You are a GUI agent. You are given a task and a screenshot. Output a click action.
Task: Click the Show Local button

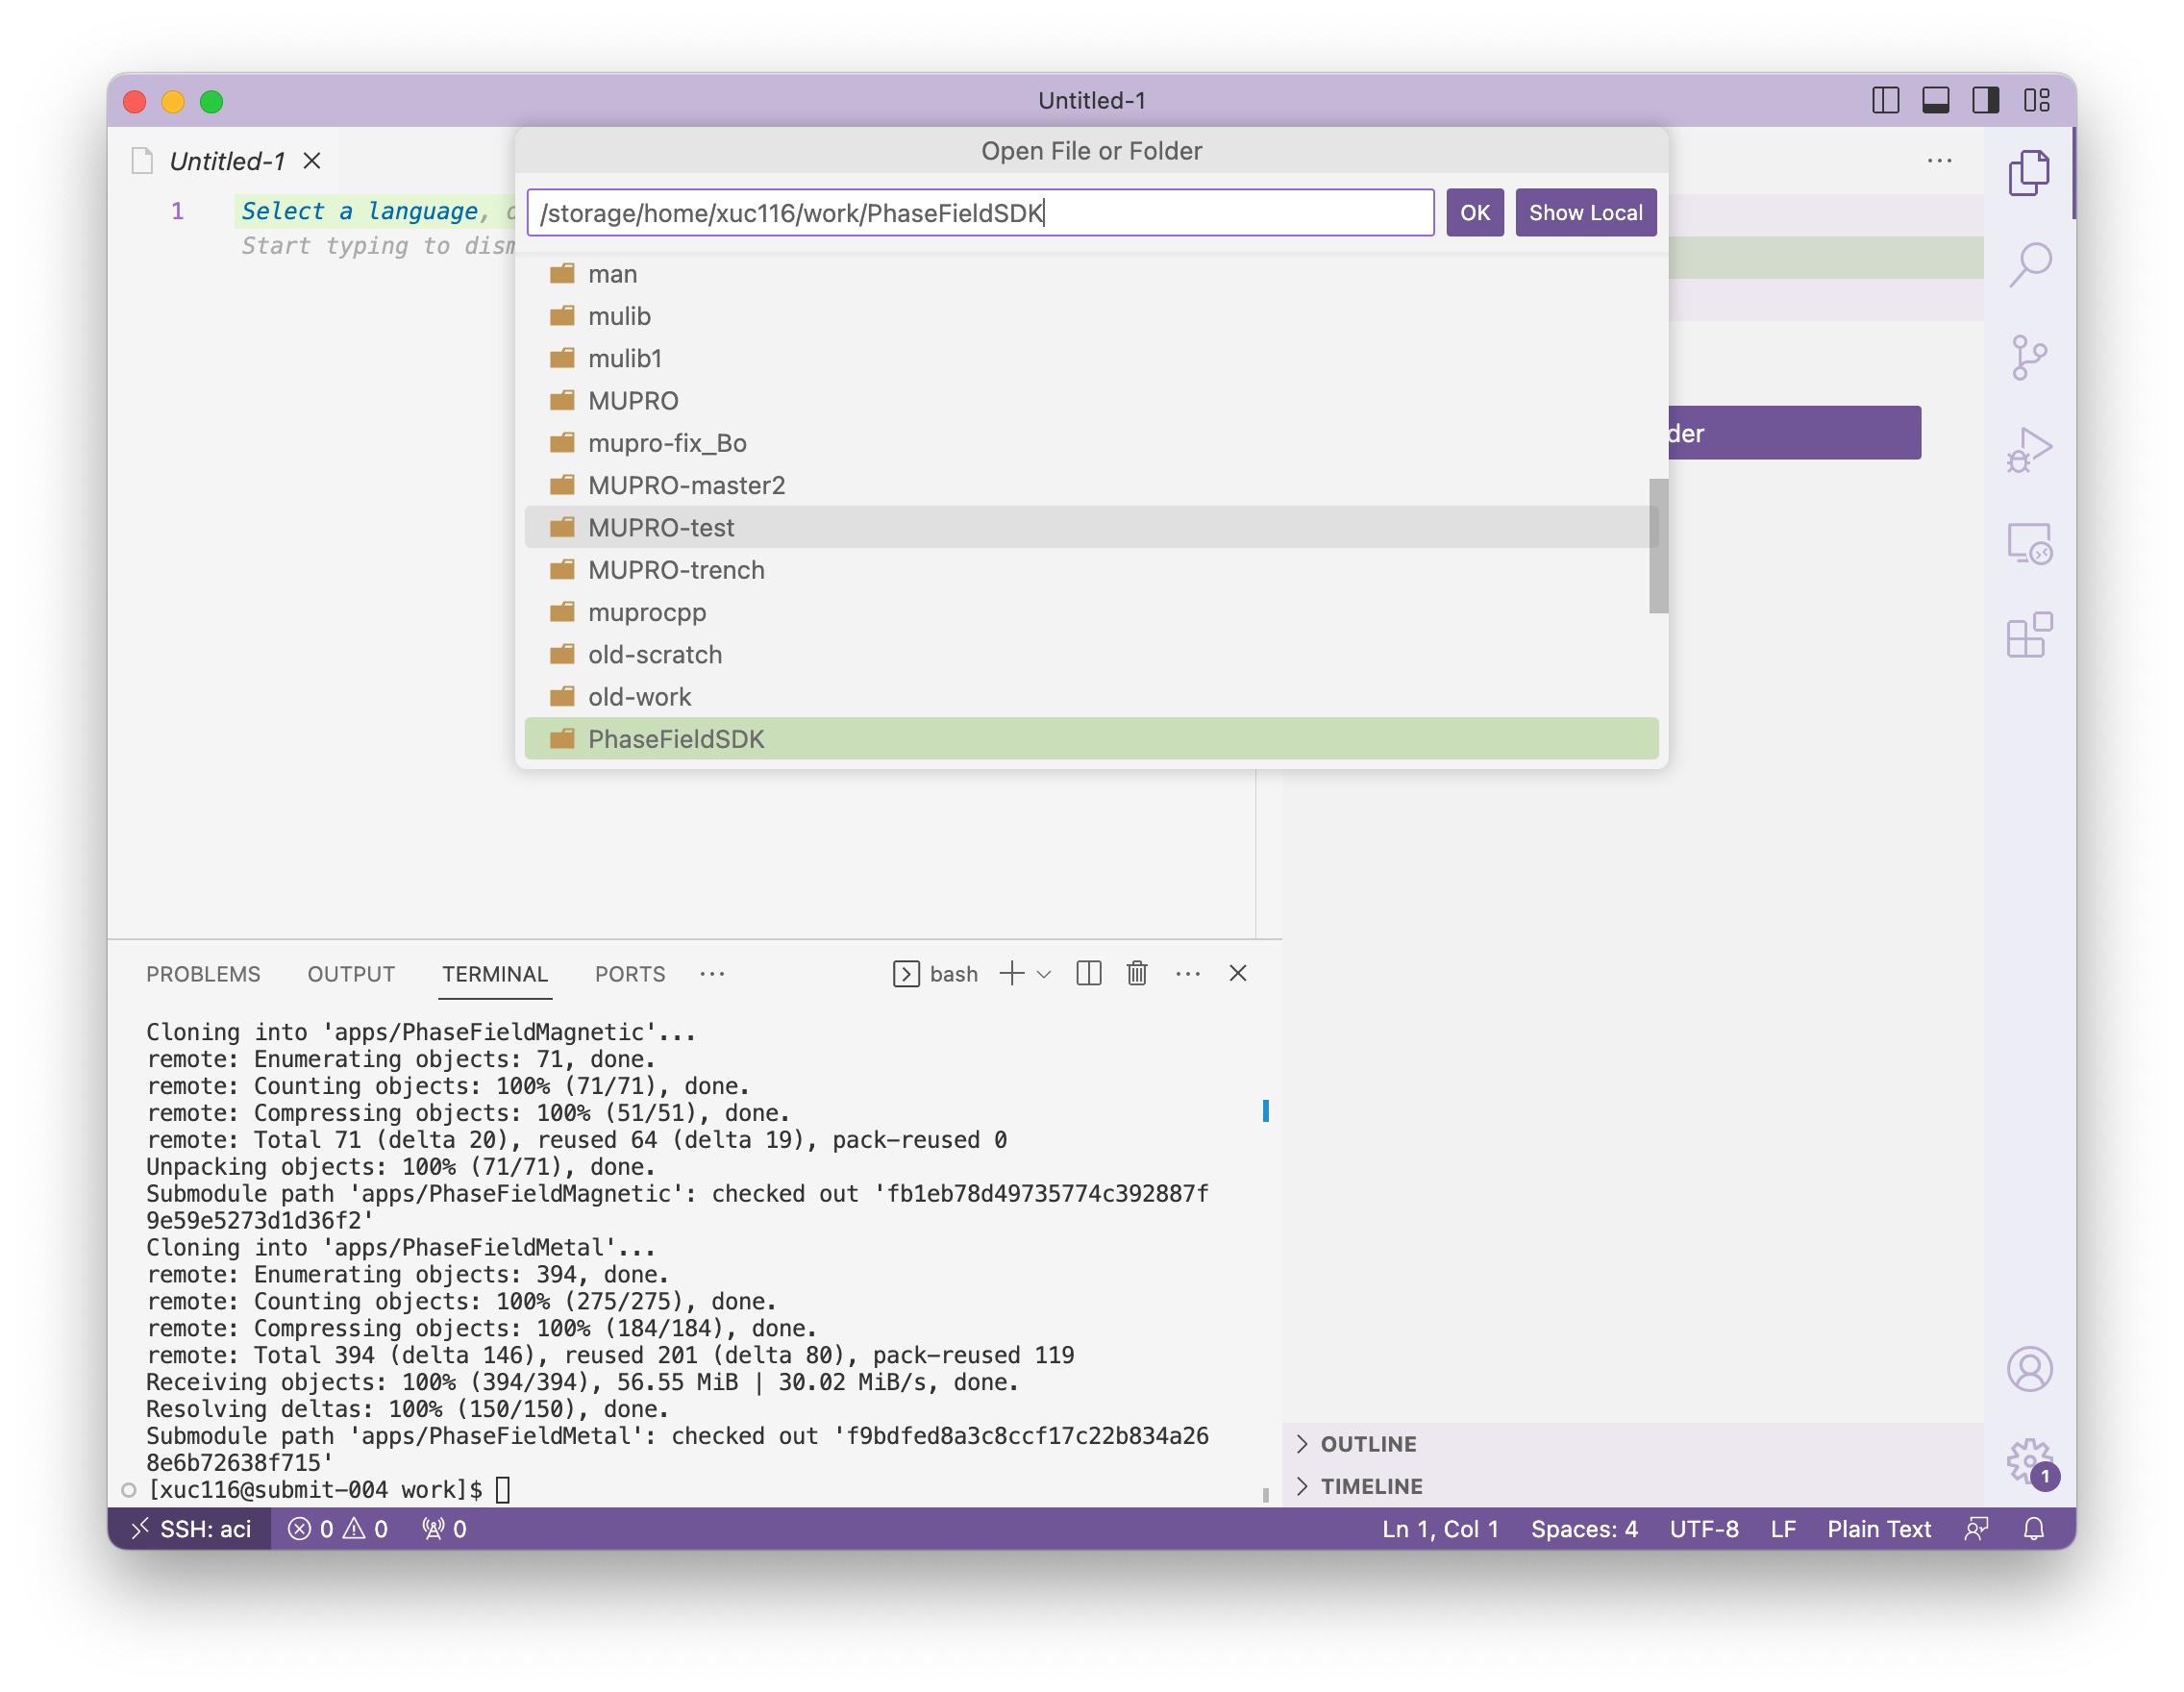[x=1585, y=212]
